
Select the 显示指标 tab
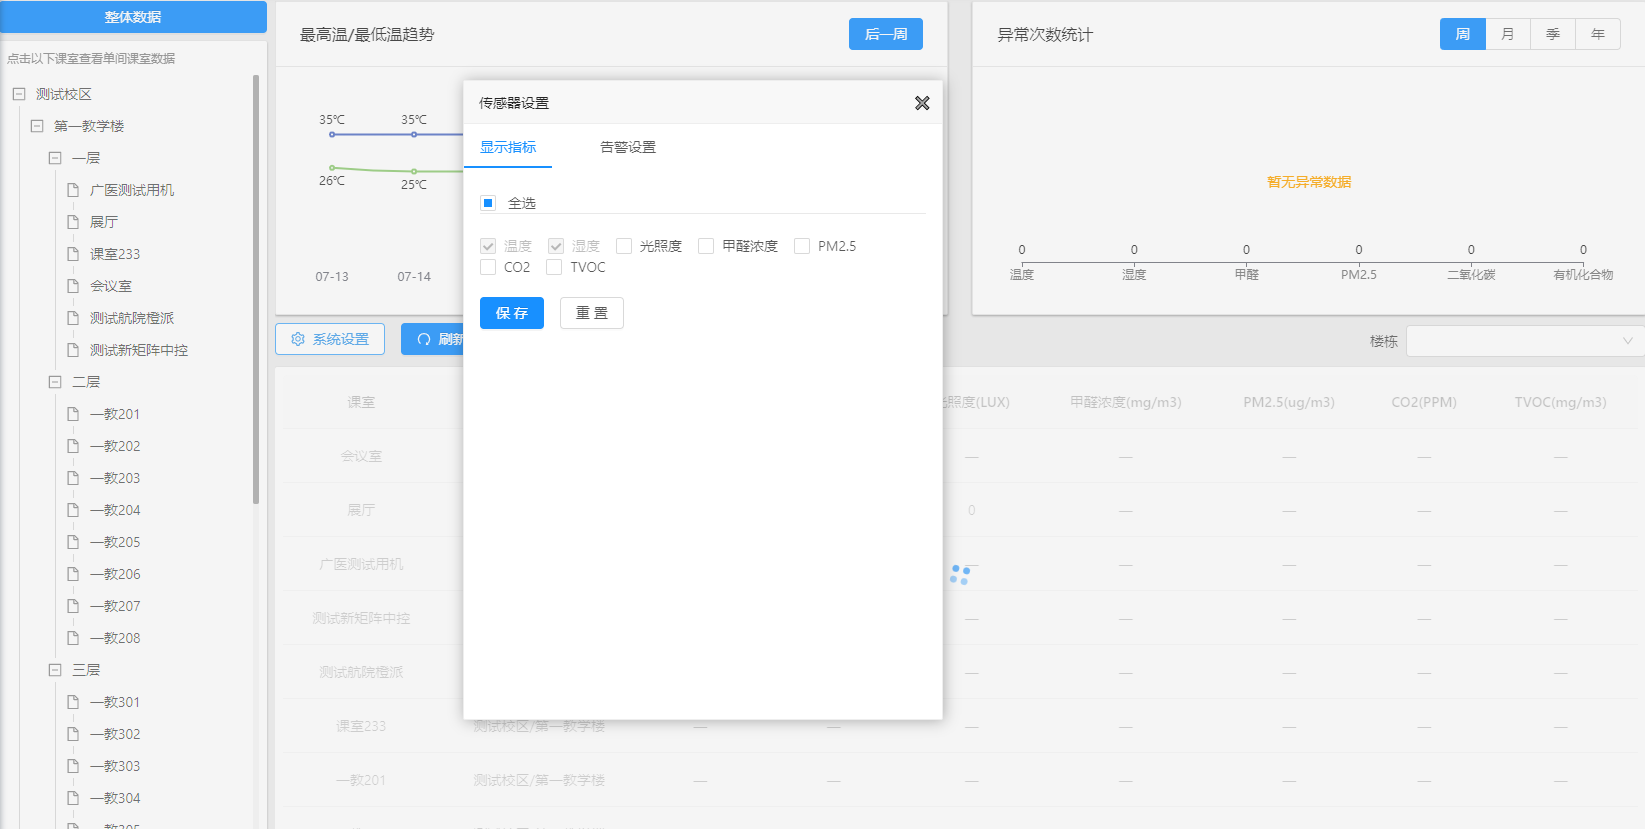[x=508, y=147]
